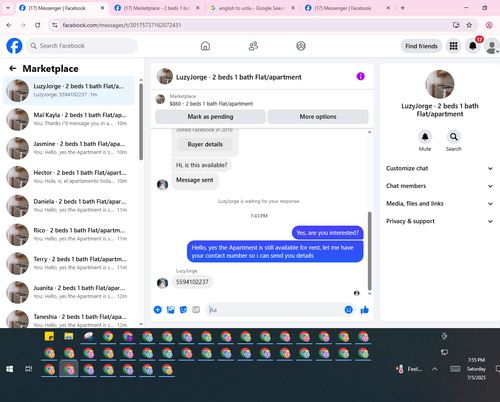The image size is (500, 402).
Task: Search in conversation magnifier icon
Action: 454,137
